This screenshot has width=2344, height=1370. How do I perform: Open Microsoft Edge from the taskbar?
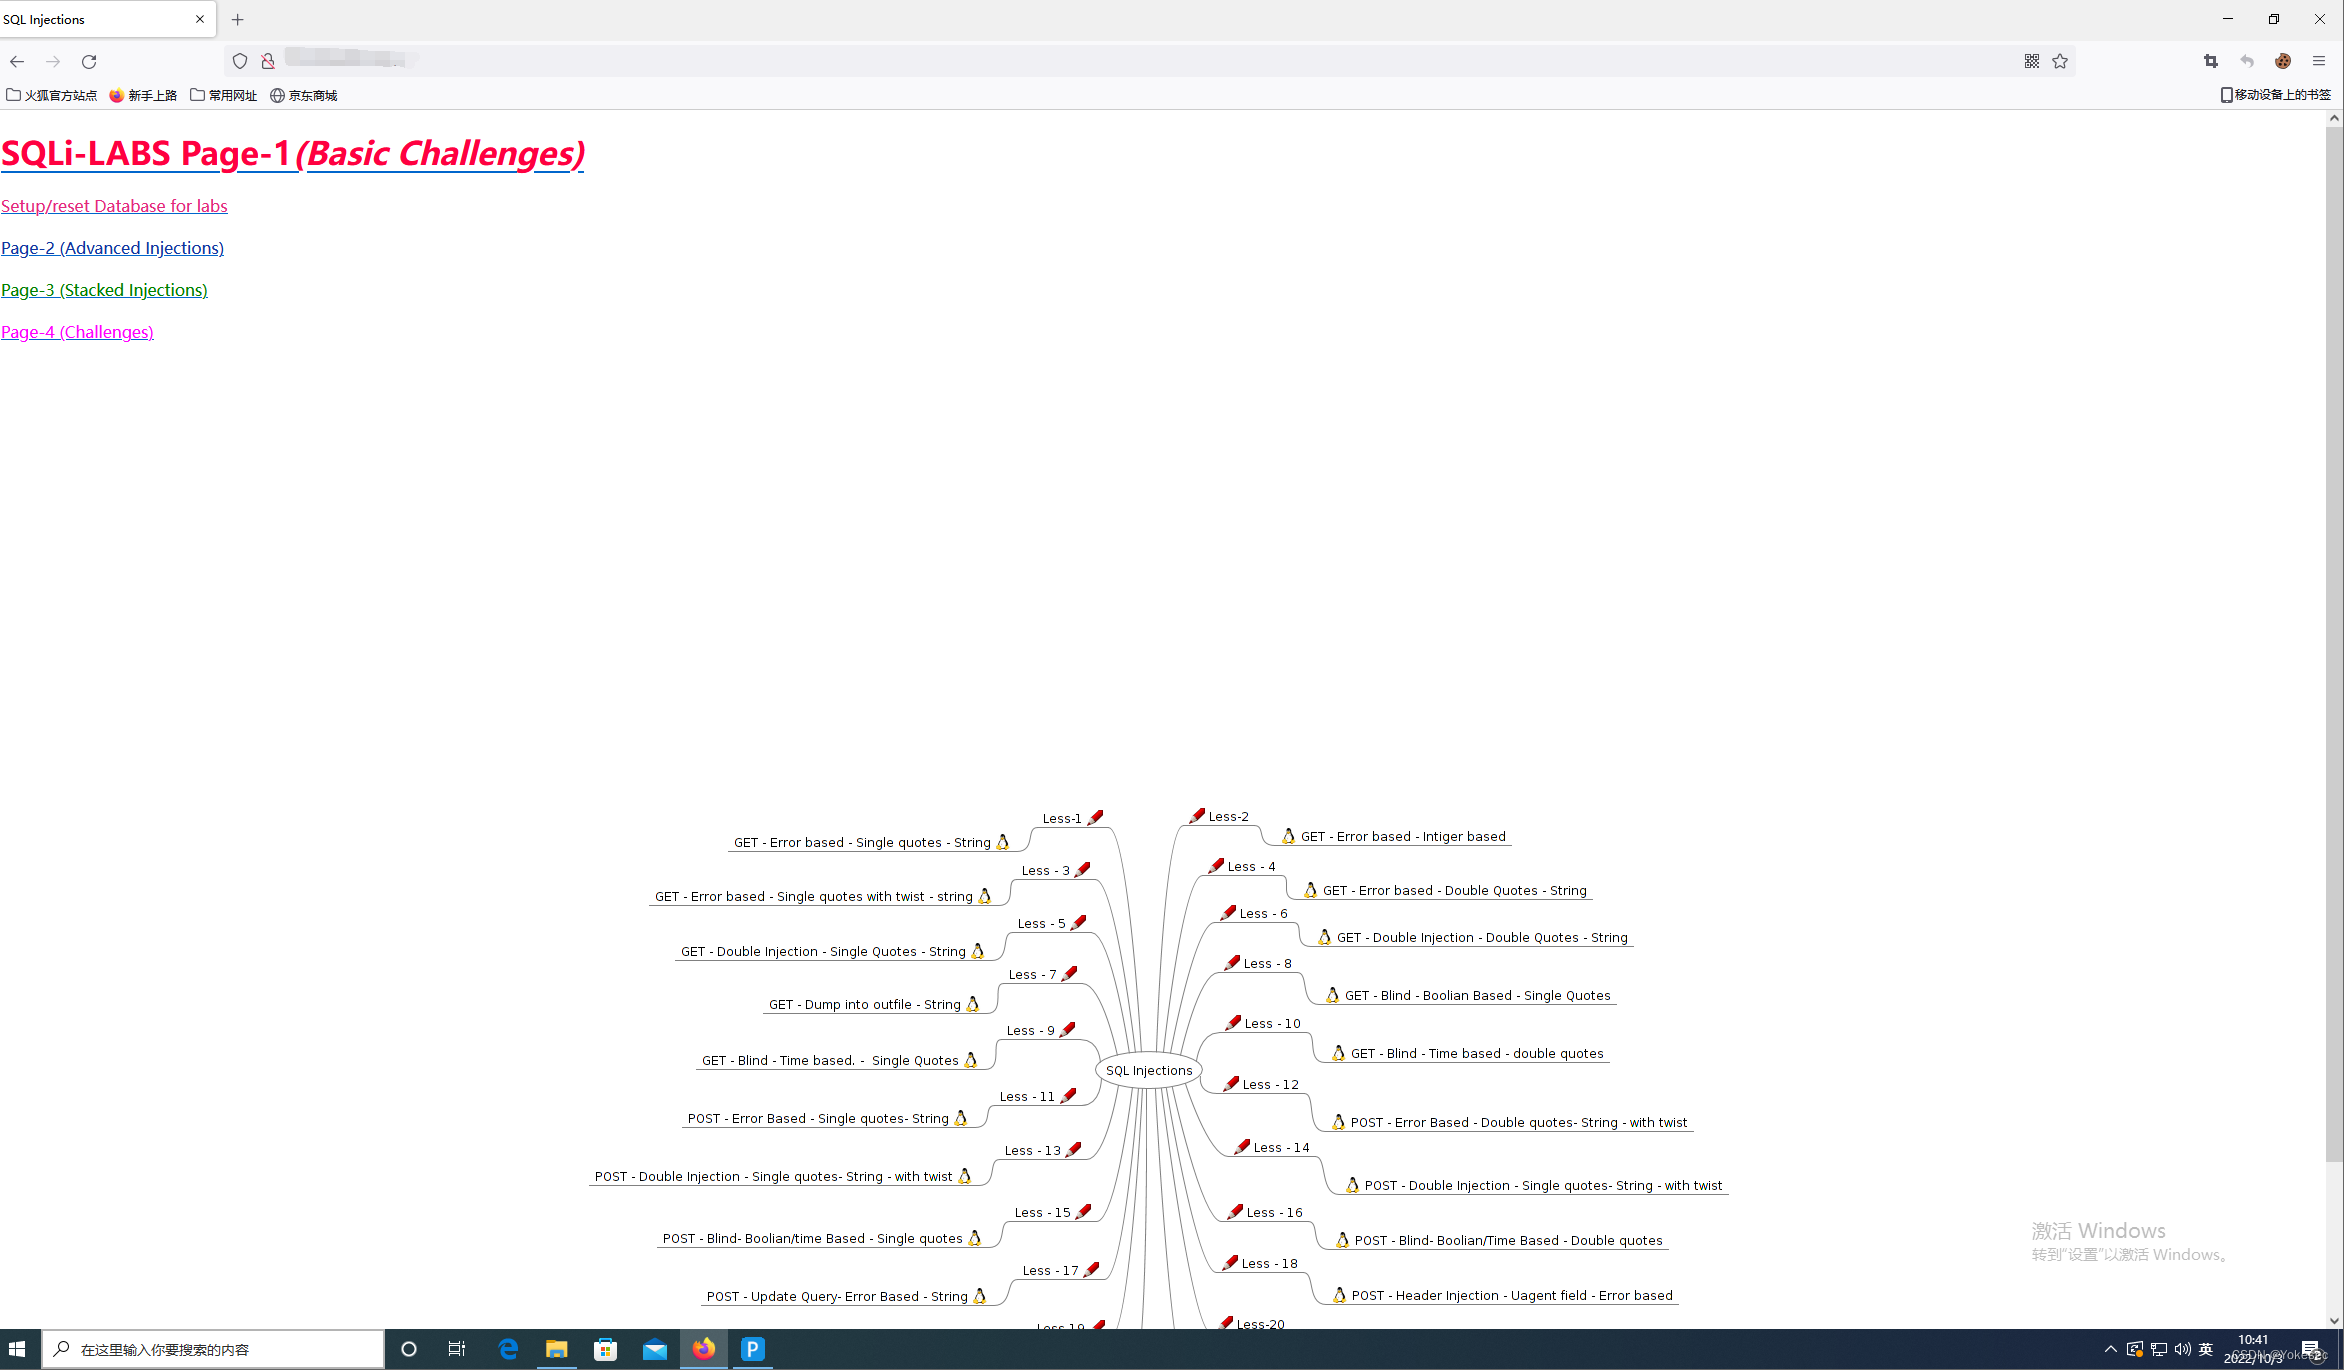coord(508,1349)
